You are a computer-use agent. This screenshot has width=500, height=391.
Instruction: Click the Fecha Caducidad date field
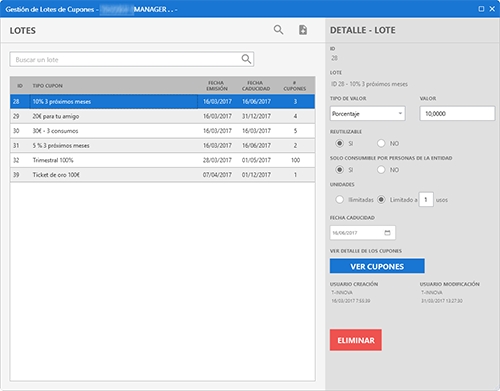pos(363,233)
